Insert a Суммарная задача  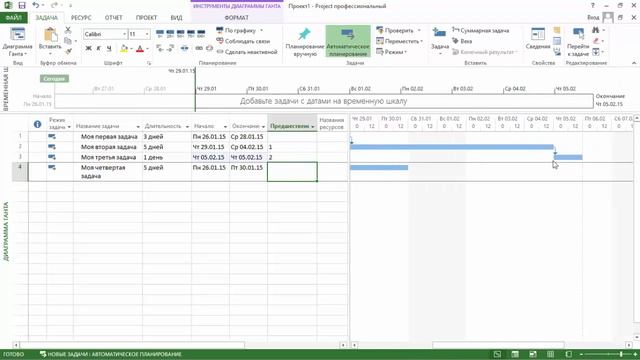click(480, 30)
